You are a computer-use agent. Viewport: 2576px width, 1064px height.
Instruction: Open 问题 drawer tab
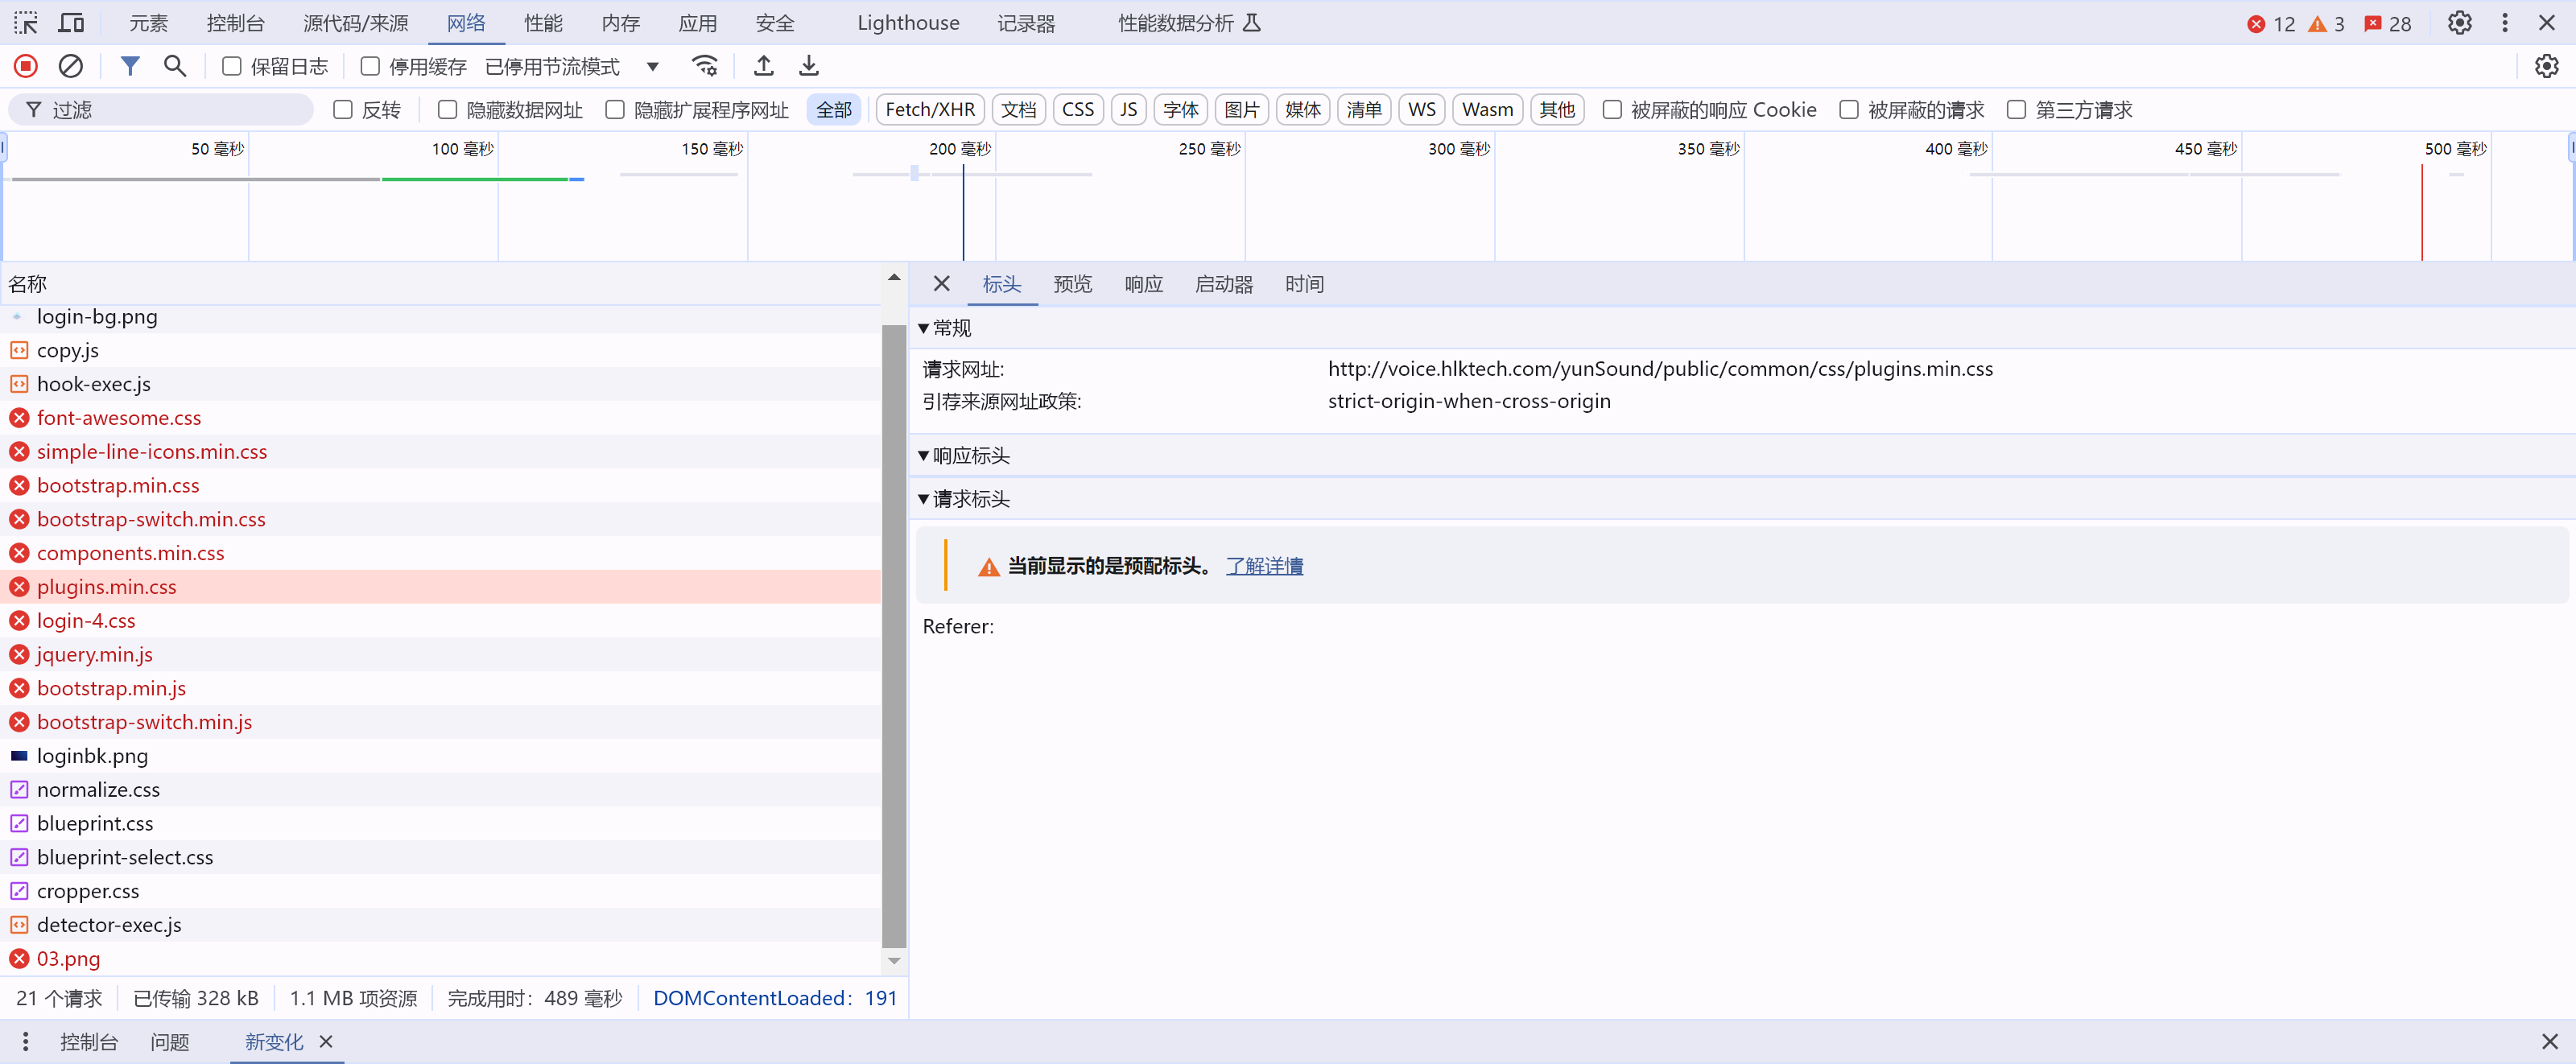tap(170, 1042)
